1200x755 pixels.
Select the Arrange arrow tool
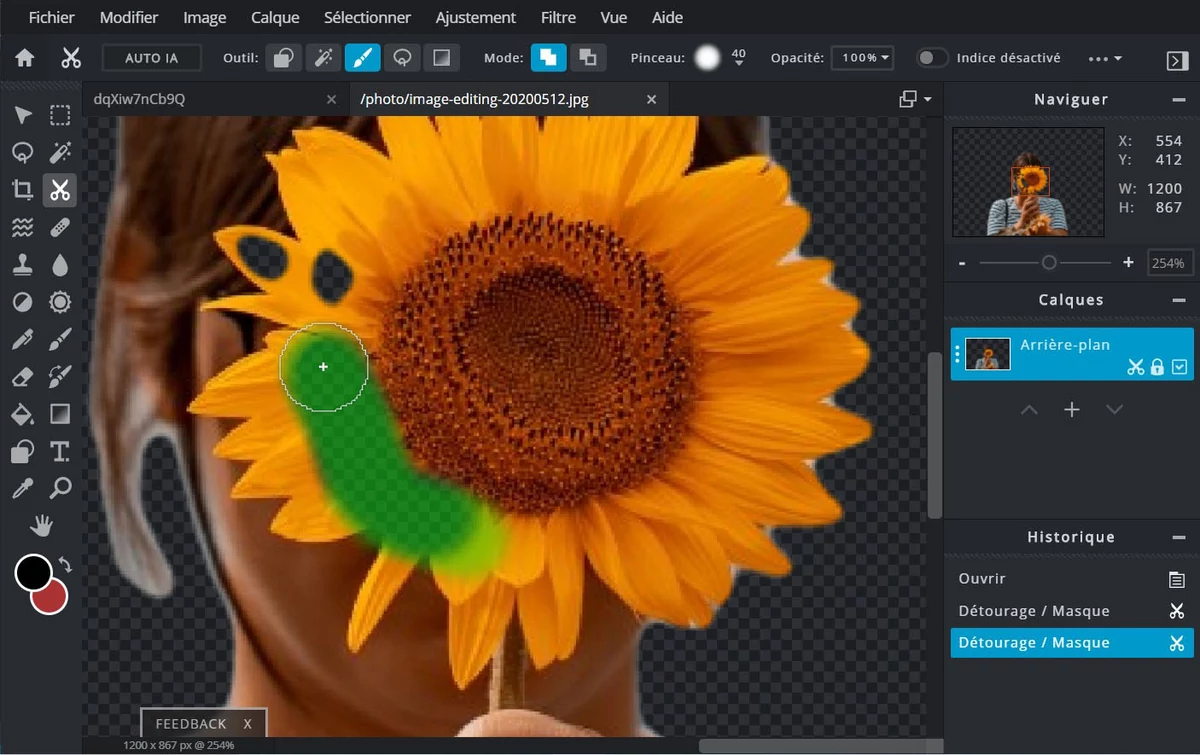tap(22, 115)
